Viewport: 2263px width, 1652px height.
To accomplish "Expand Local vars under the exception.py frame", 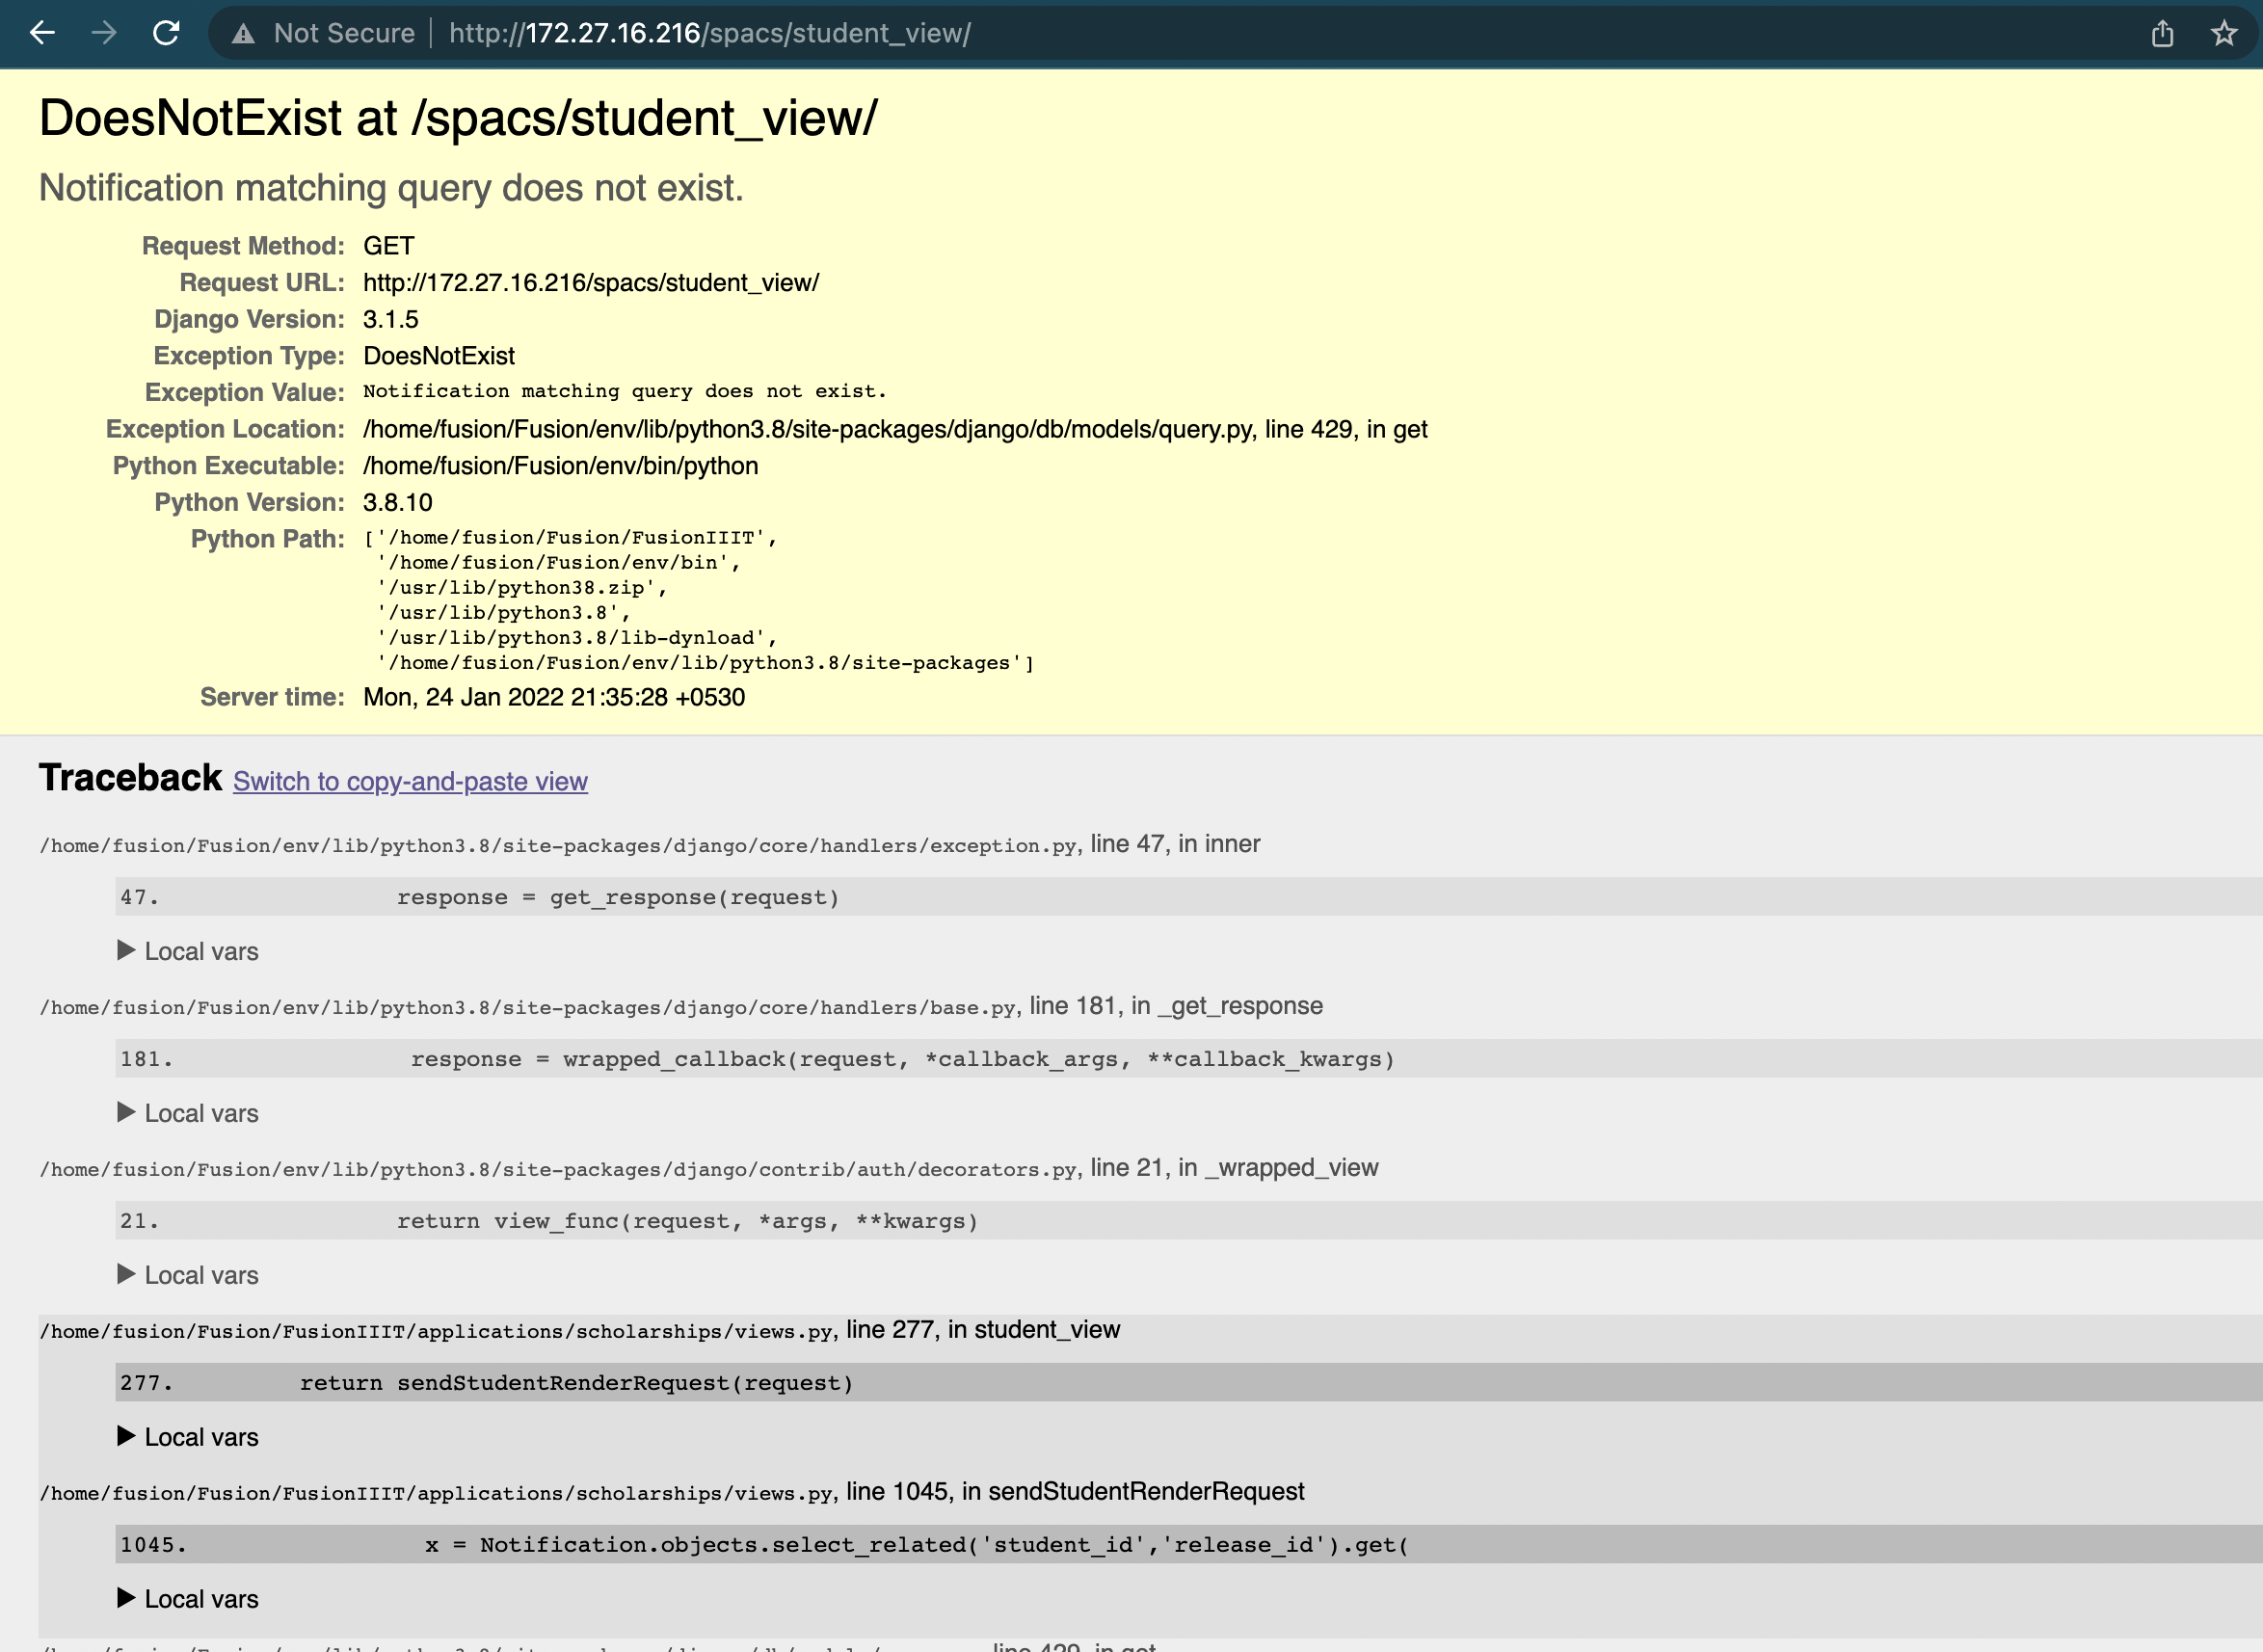I will click(187, 951).
